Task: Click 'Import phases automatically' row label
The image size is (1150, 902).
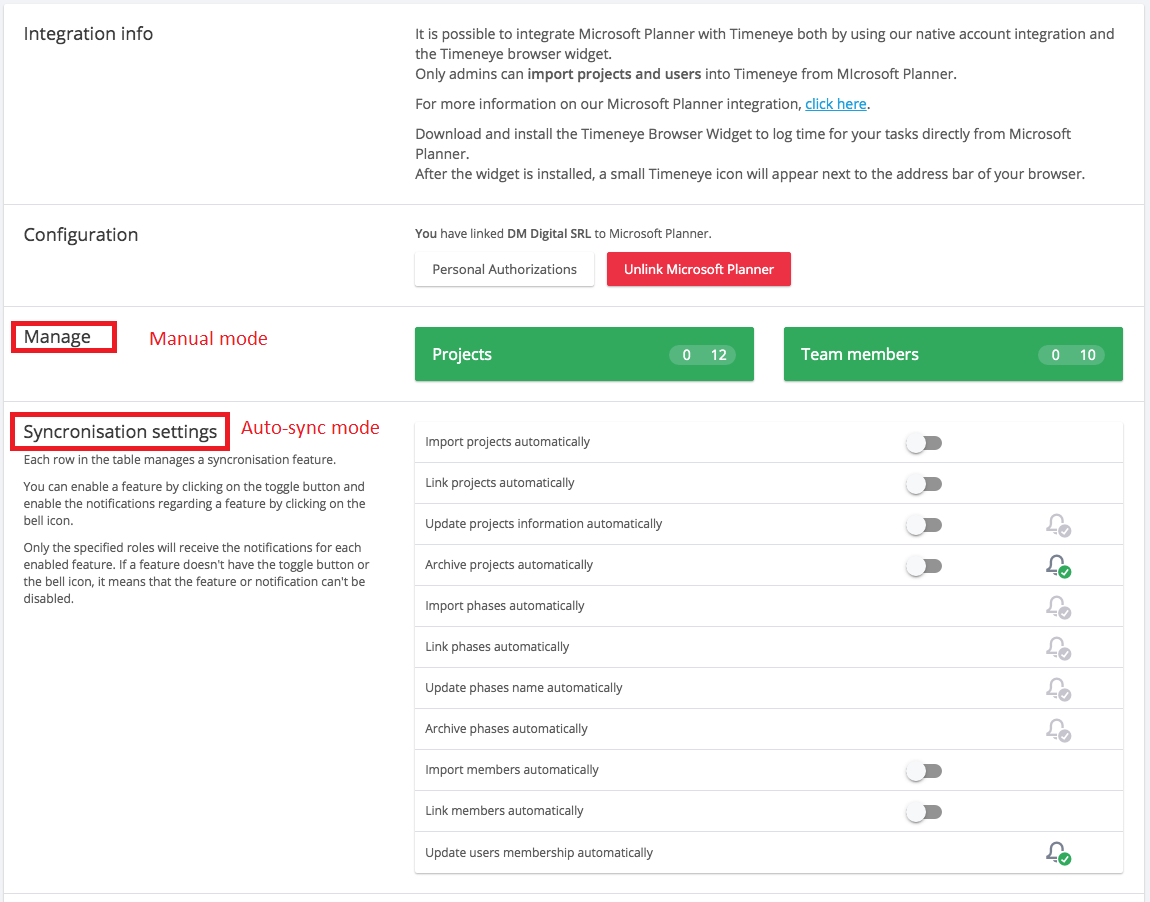Action: (x=505, y=606)
